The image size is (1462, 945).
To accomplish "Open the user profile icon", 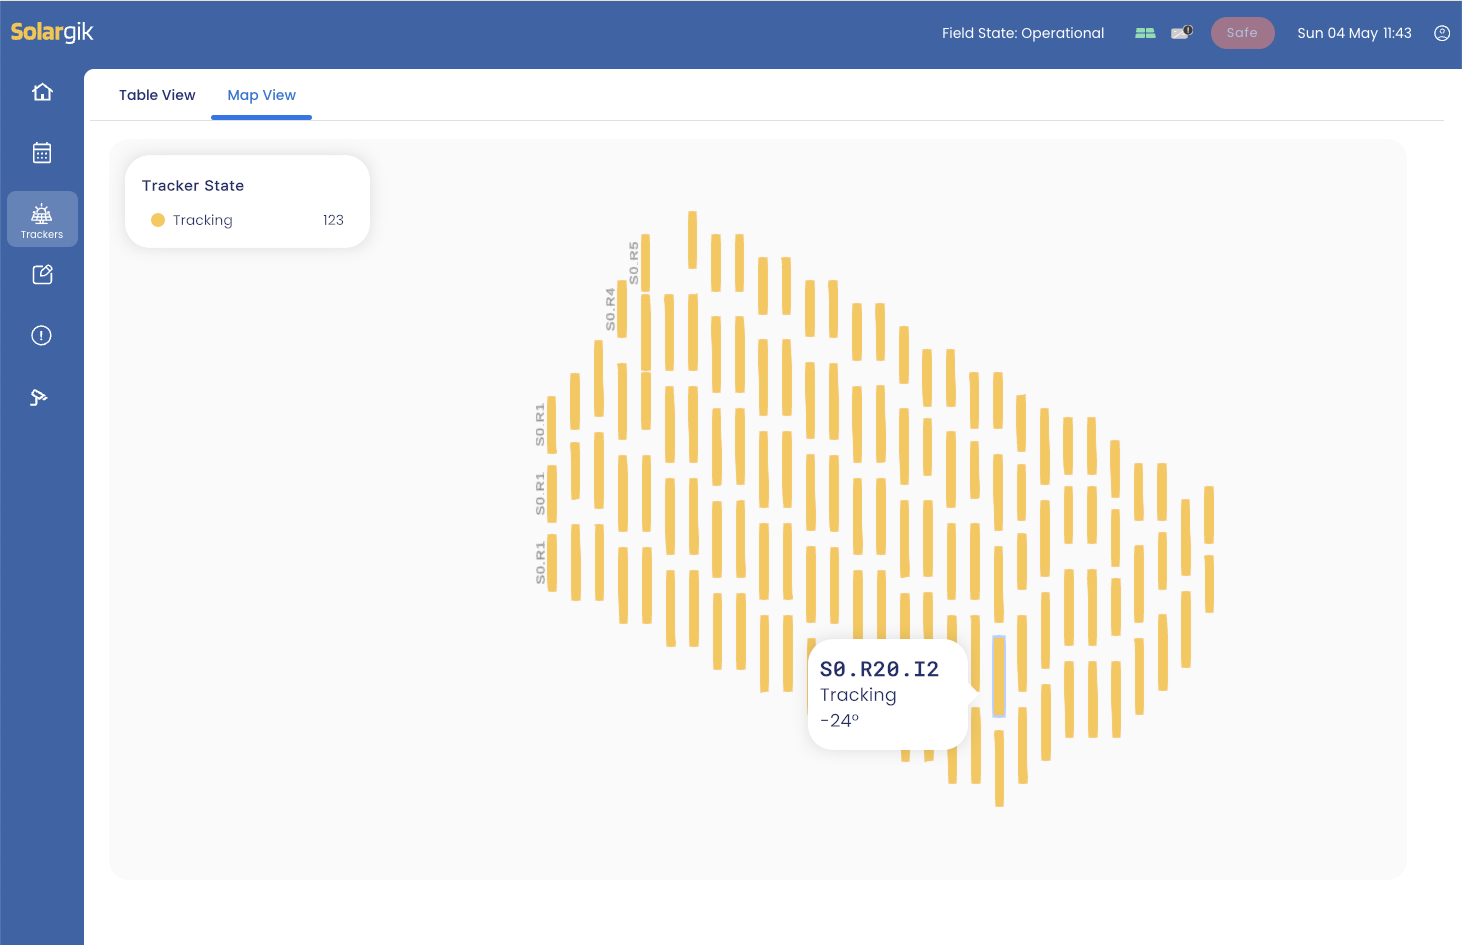I will point(1441,33).
